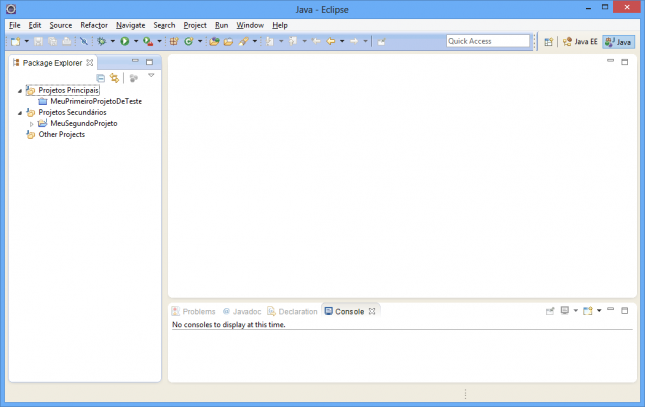Switch to the Java EE perspective

580,42
